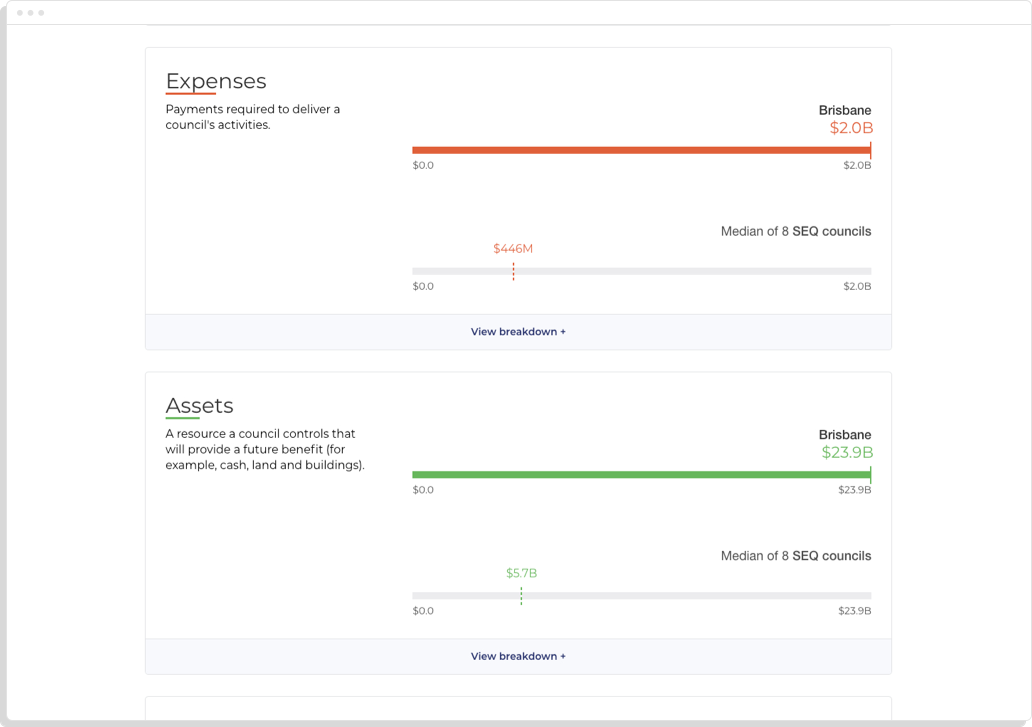Screen dimensions: 1032x727
Task: Click the third window control dot
Action: pyautogui.click(x=41, y=13)
